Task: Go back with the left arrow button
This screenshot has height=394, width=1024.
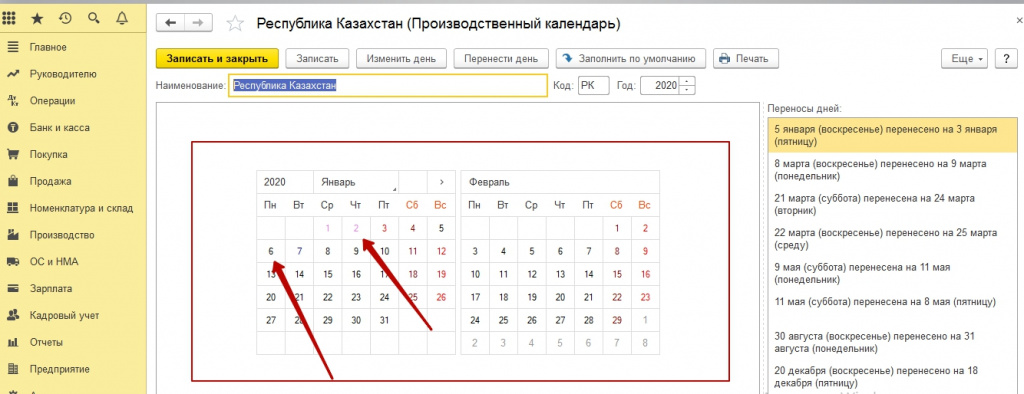Action: [170, 23]
